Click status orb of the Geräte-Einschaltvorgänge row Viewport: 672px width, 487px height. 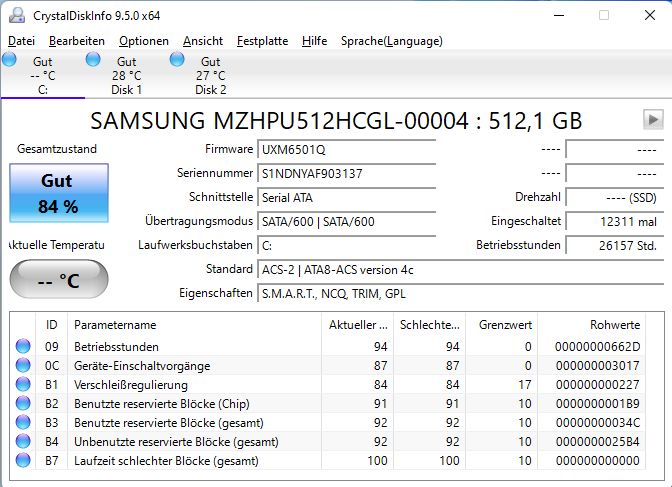coord(23,365)
